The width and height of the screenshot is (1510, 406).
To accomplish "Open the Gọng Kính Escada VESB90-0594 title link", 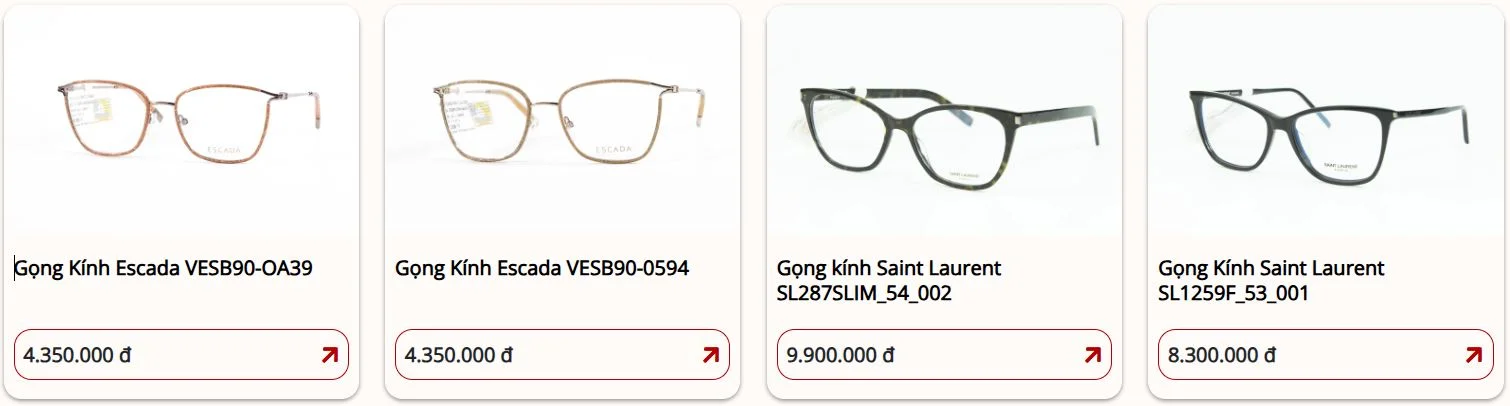I will (x=542, y=268).
